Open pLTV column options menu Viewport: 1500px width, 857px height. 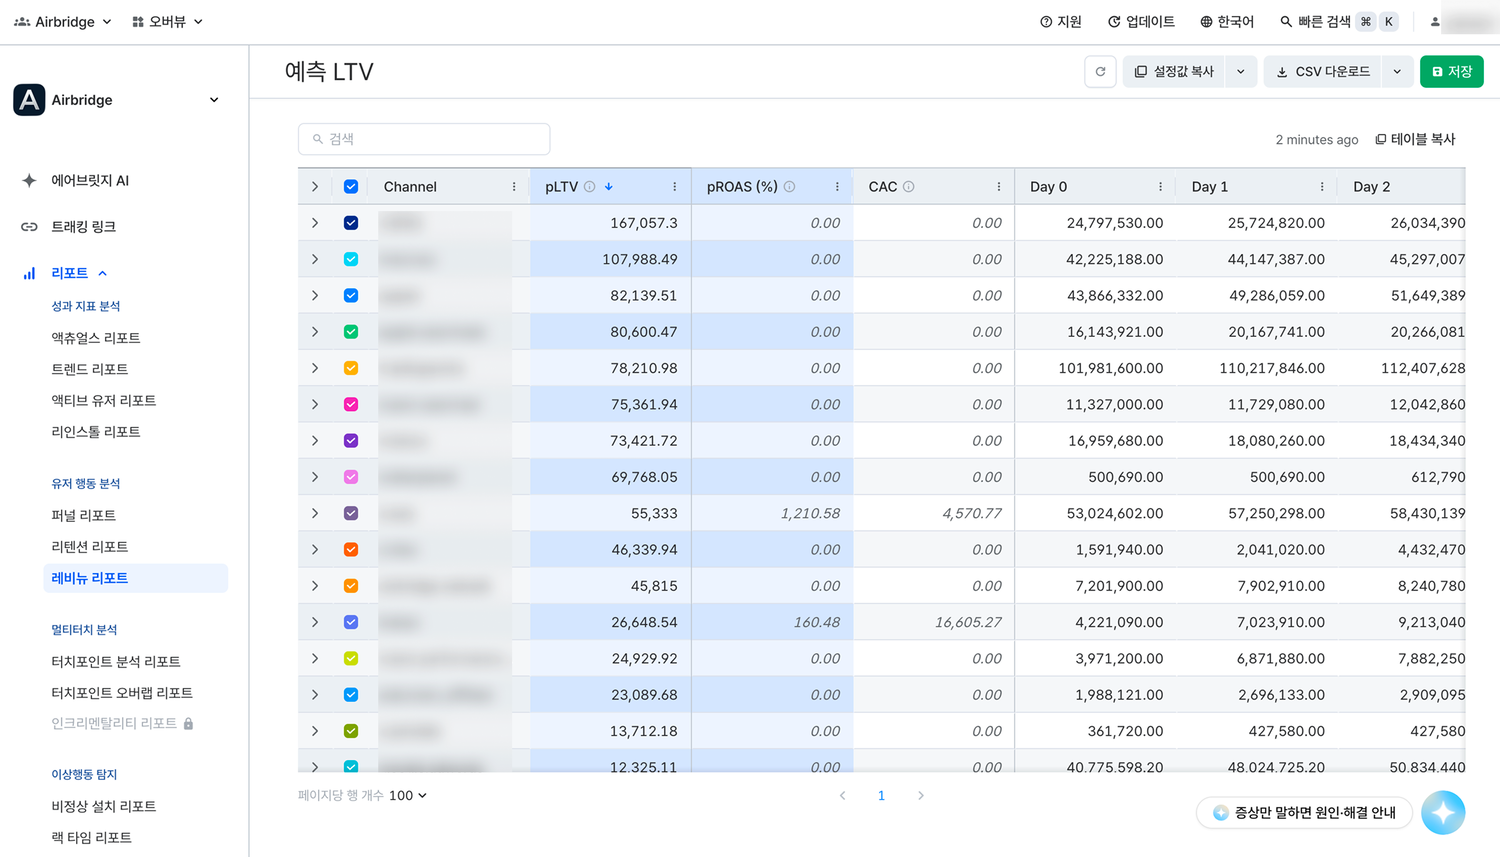pyautogui.click(x=675, y=187)
